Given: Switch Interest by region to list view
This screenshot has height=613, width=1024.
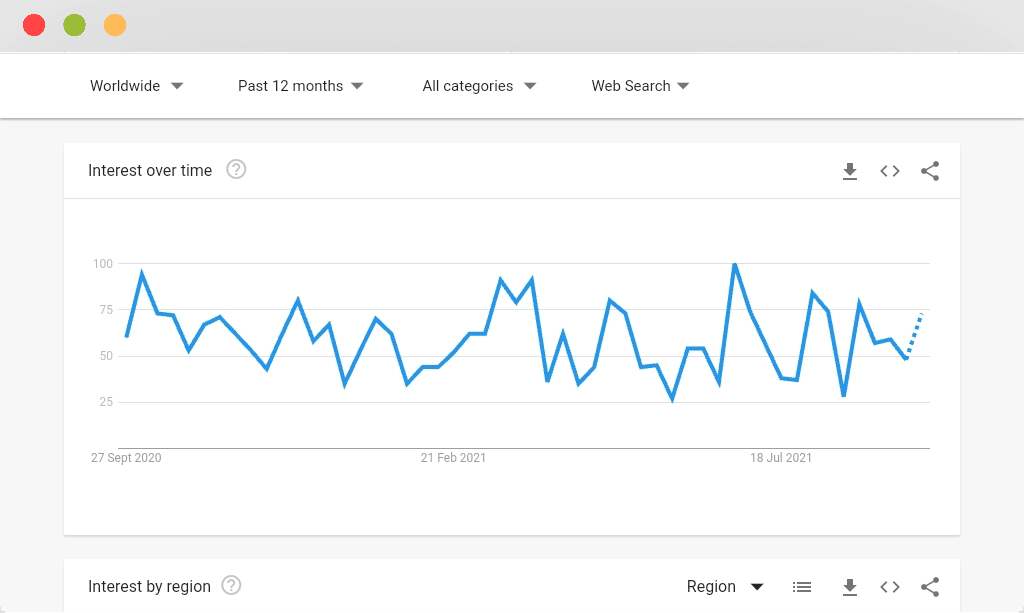Looking at the screenshot, I should point(802,587).
